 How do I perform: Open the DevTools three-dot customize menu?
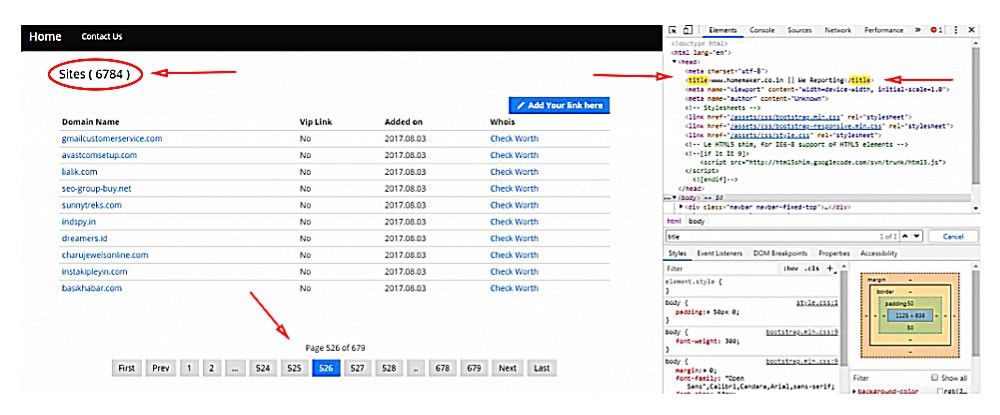click(956, 30)
